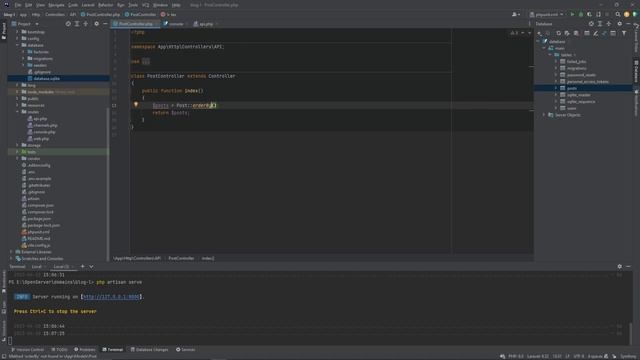Image resolution: width=640 pixels, height=360 pixels.
Task: Click the Run with Coverage icon
Action: [x=589, y=14]
